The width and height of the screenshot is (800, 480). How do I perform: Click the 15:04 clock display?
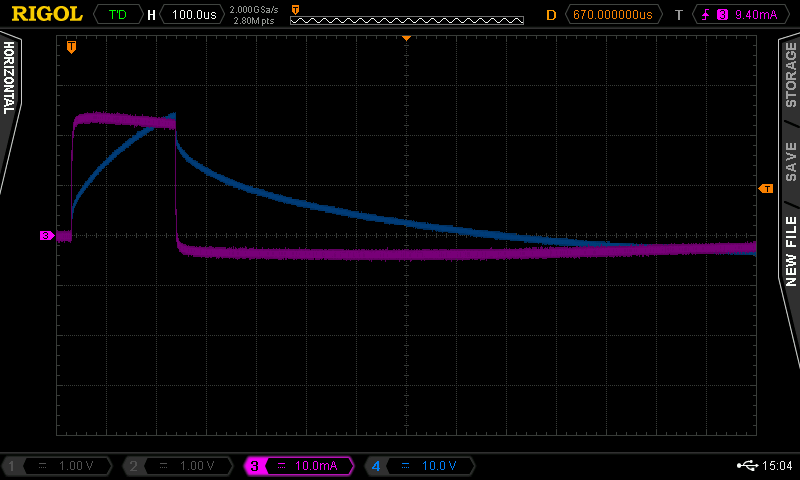777,465
